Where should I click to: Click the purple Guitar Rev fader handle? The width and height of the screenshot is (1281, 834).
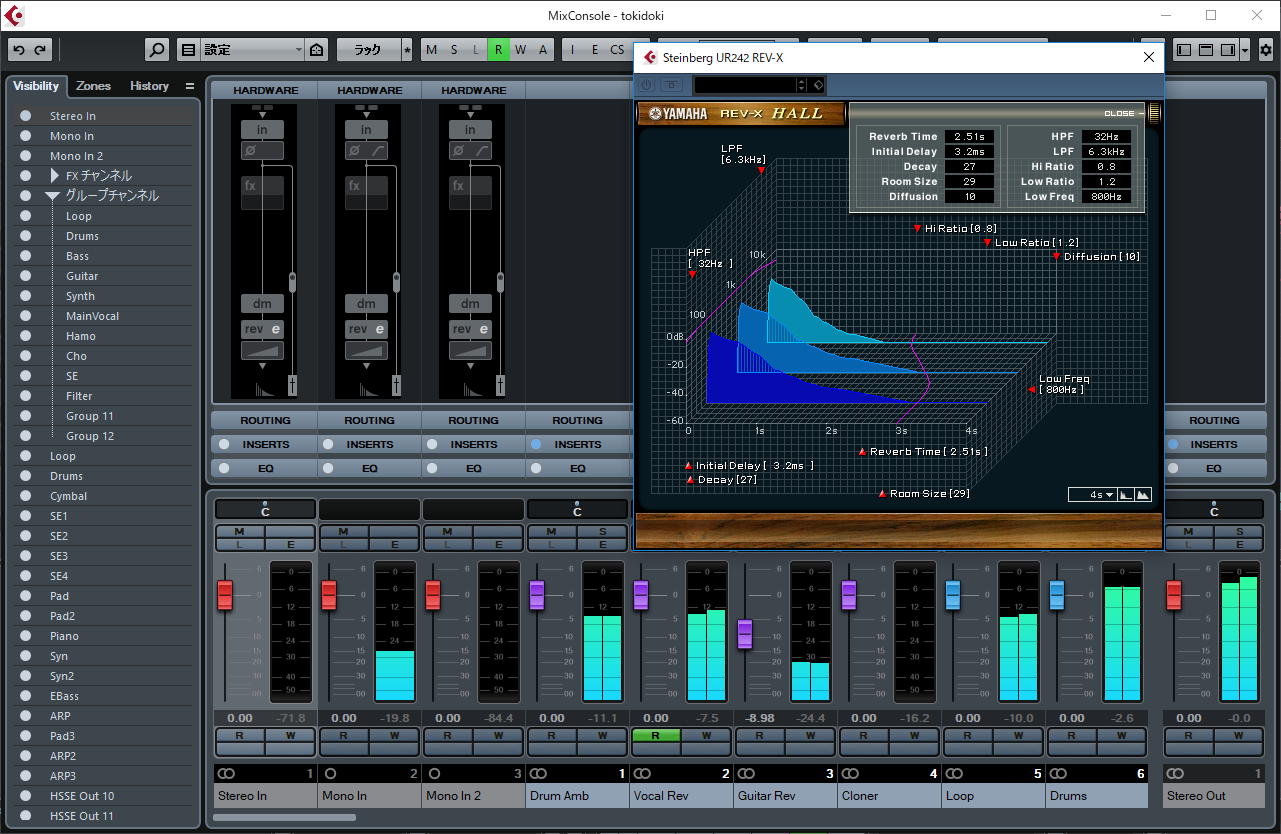point(744,634)
